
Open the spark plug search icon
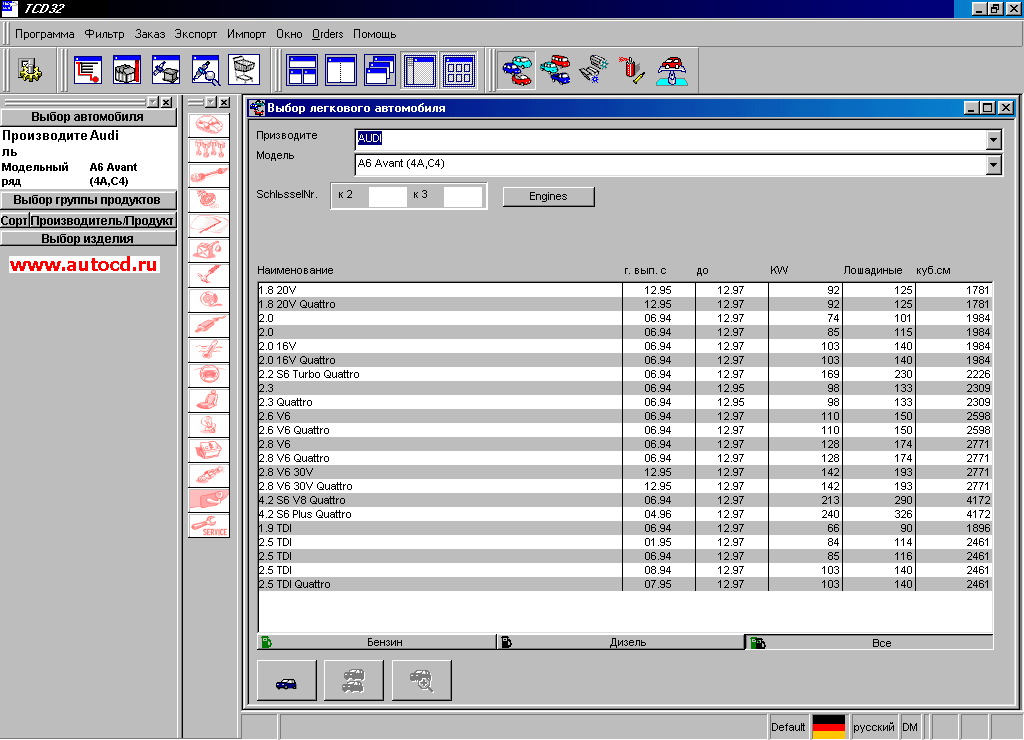tap(206, 70)
